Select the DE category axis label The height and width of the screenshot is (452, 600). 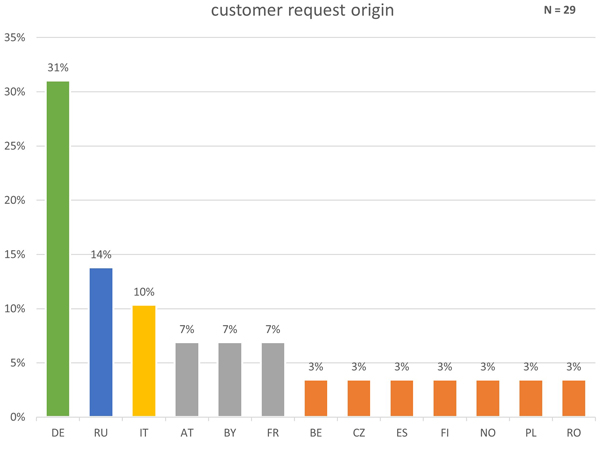click(x=58, y=433)
